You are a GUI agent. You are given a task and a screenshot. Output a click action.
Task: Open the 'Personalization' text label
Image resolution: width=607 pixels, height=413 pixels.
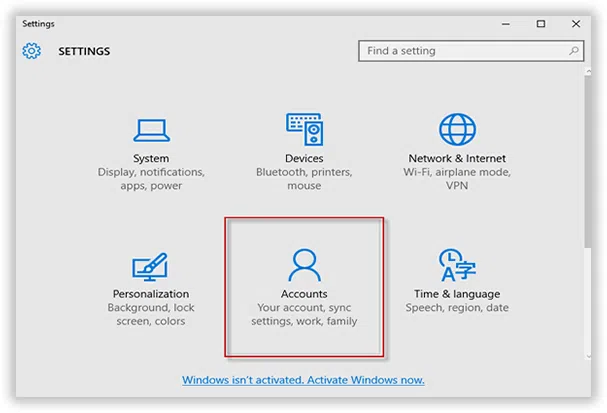pyautogui.click(x=151, y=294)
